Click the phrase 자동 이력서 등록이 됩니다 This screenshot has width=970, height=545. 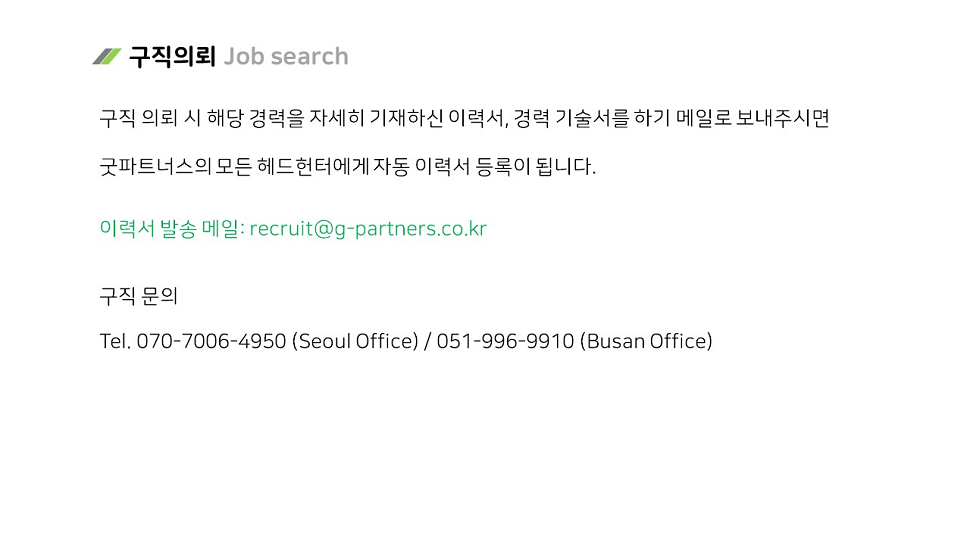point(484,166)
